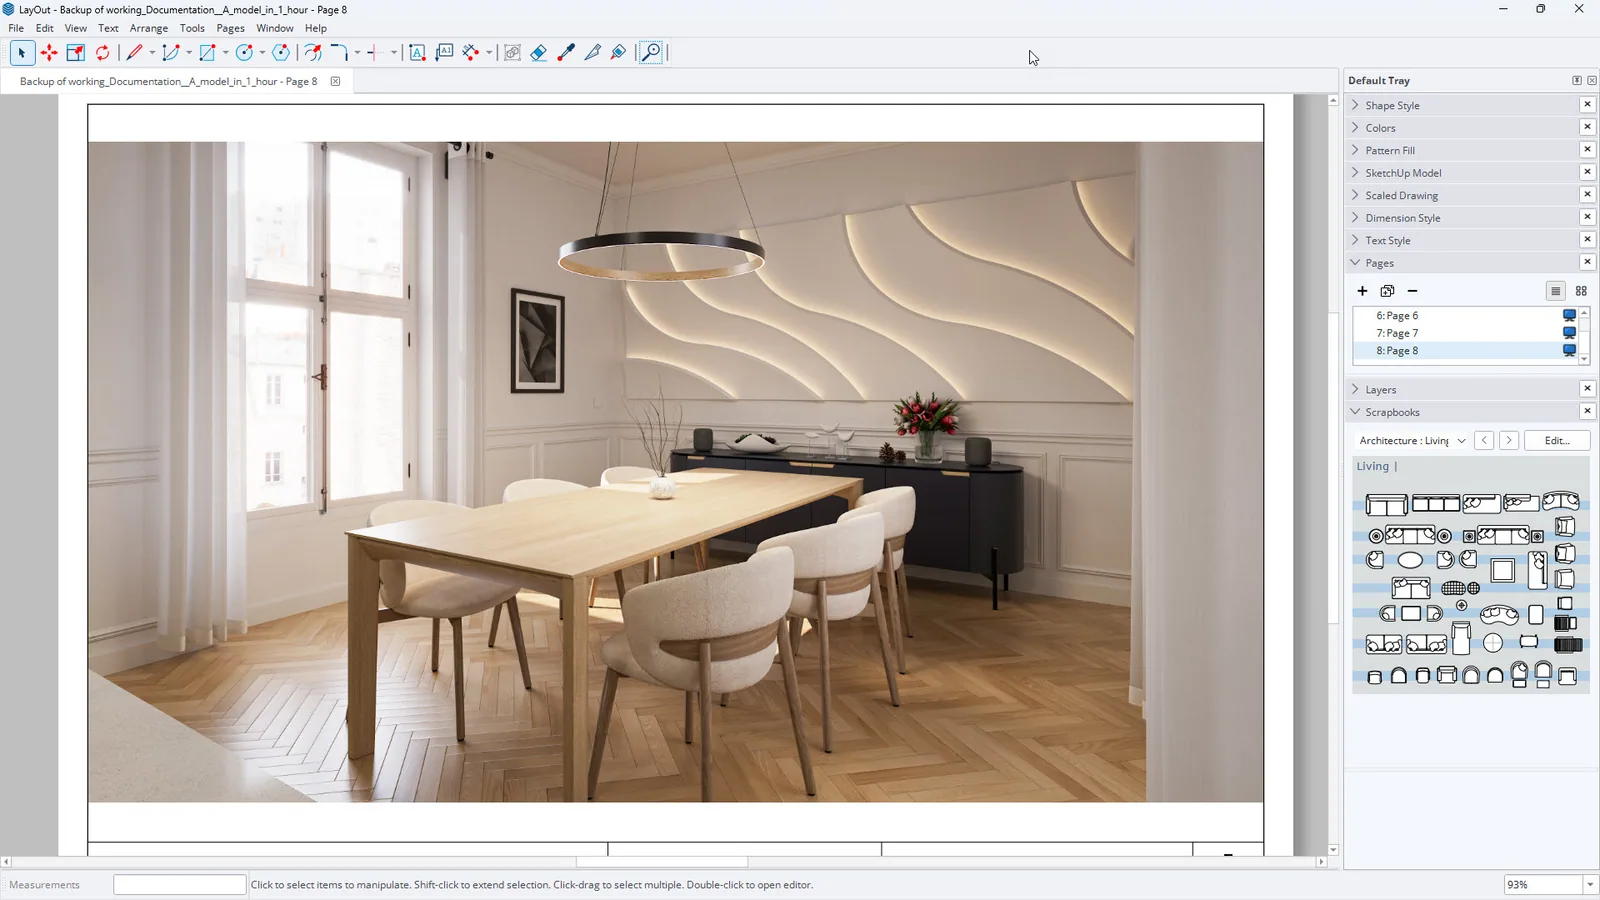1600x900 pixels.
Task: Toggle presentation visibility for Page 6
Action: tap(1569, 316)
